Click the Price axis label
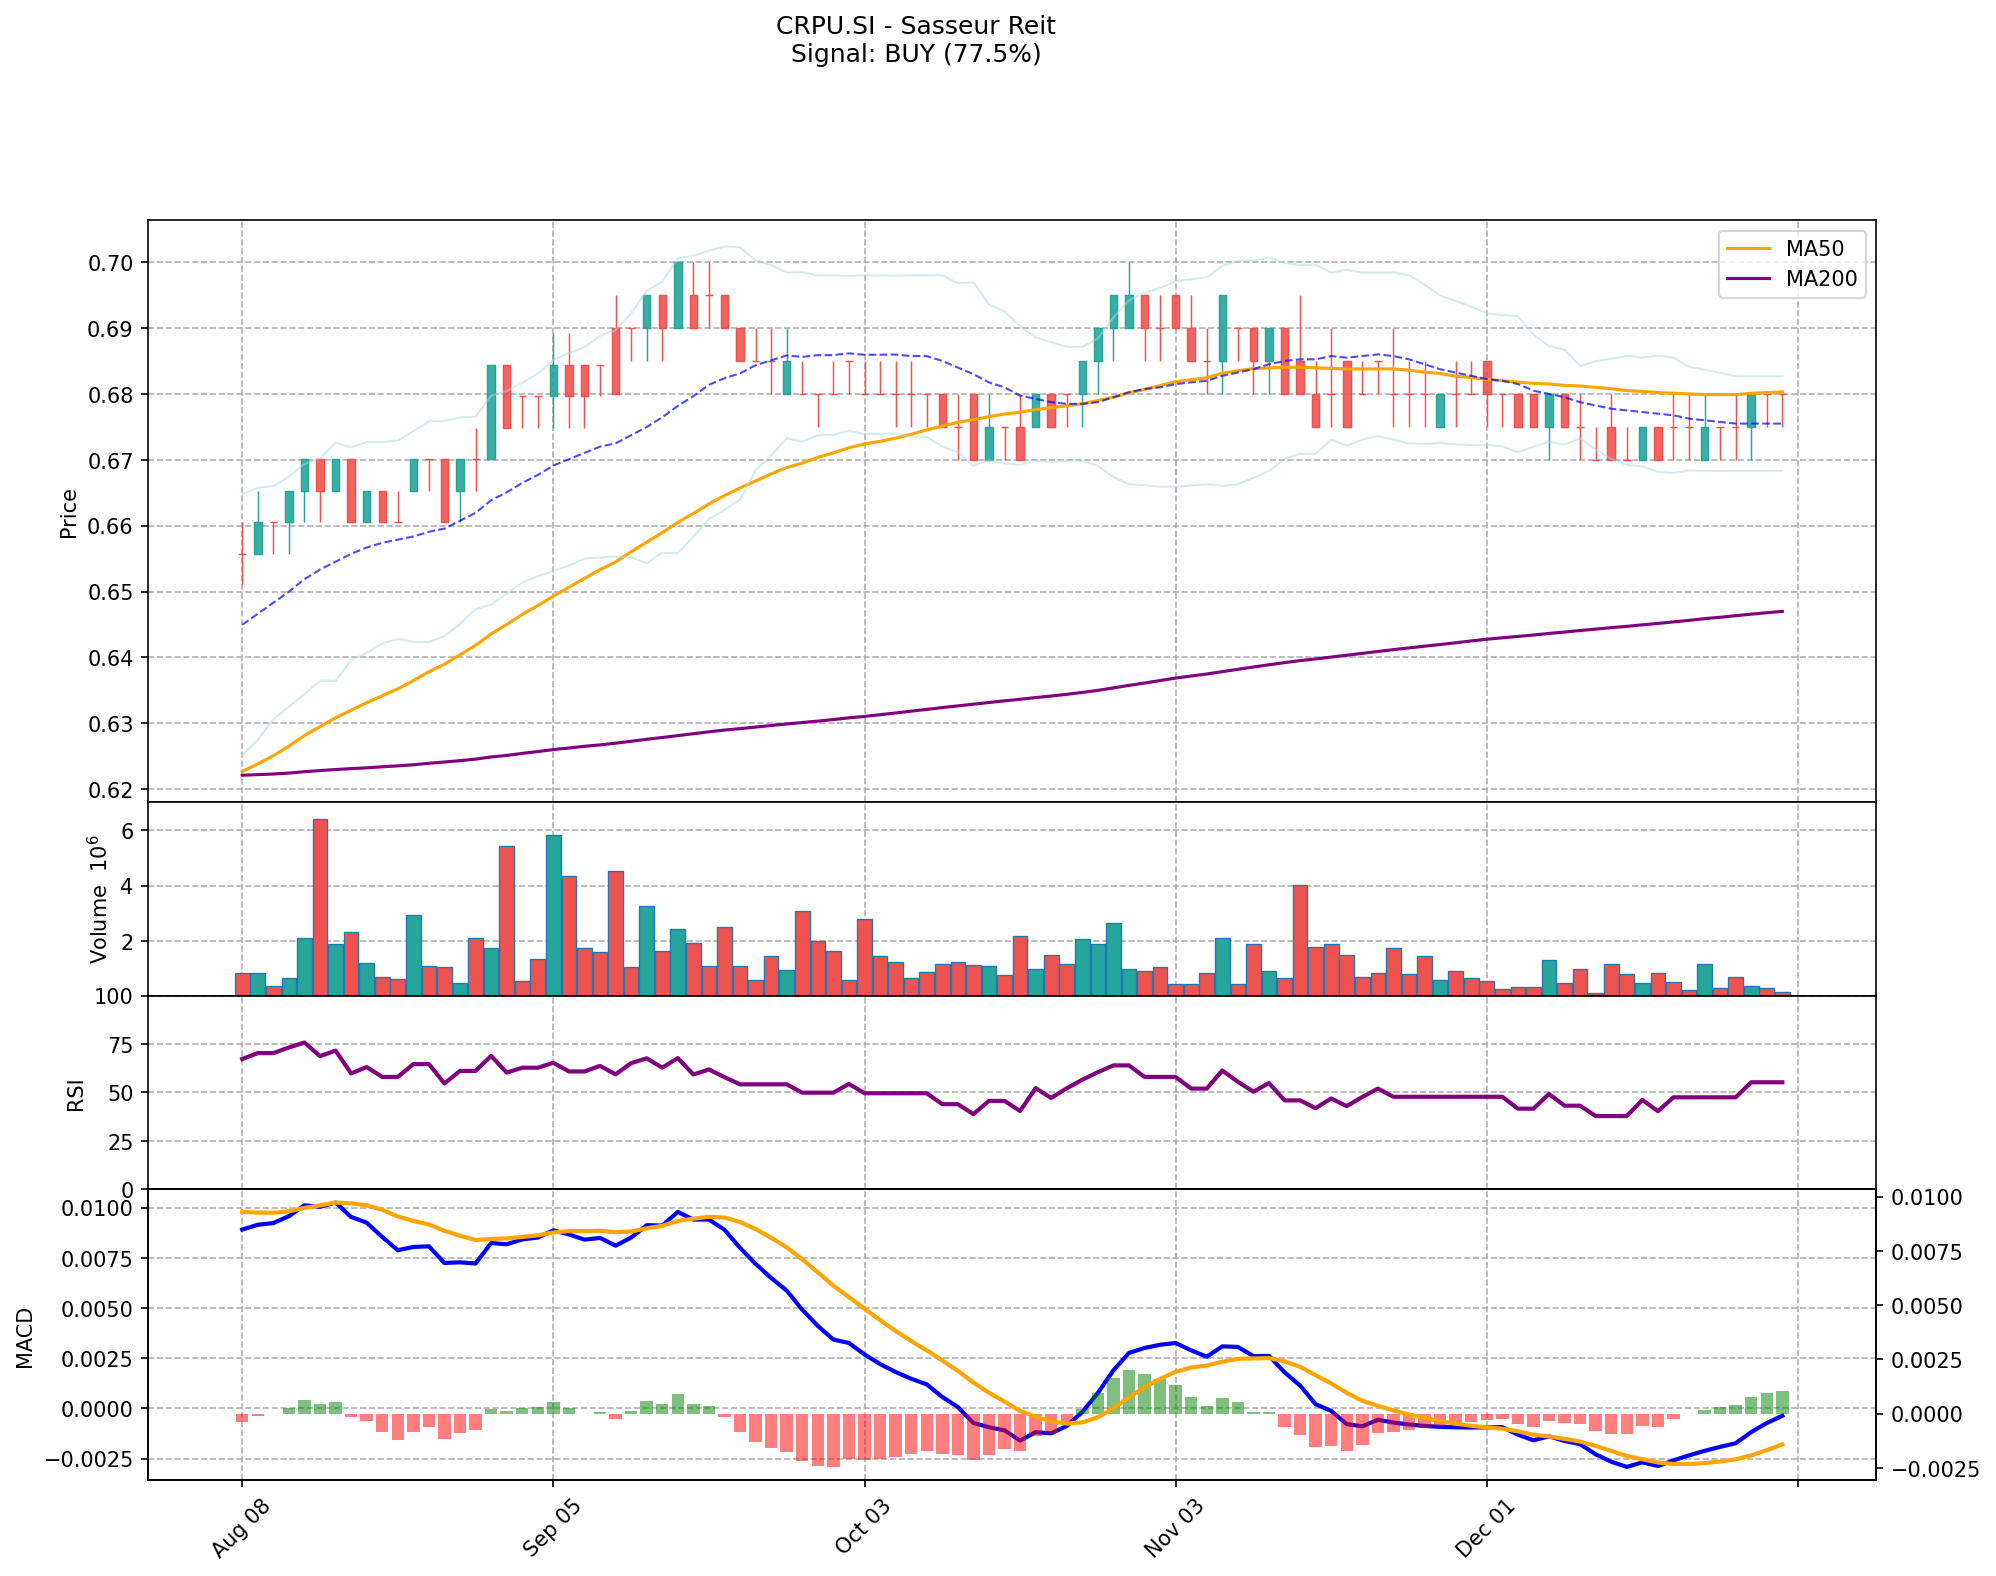Image resolution: width=1996 pixels, height=1576 pixels. [69, 513]
